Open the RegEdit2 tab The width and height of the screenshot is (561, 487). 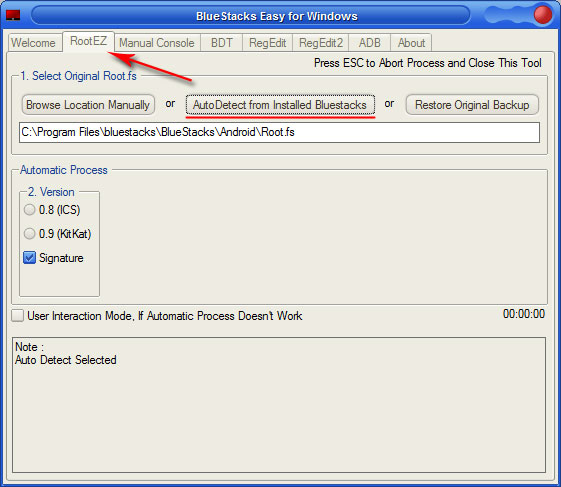321,43
